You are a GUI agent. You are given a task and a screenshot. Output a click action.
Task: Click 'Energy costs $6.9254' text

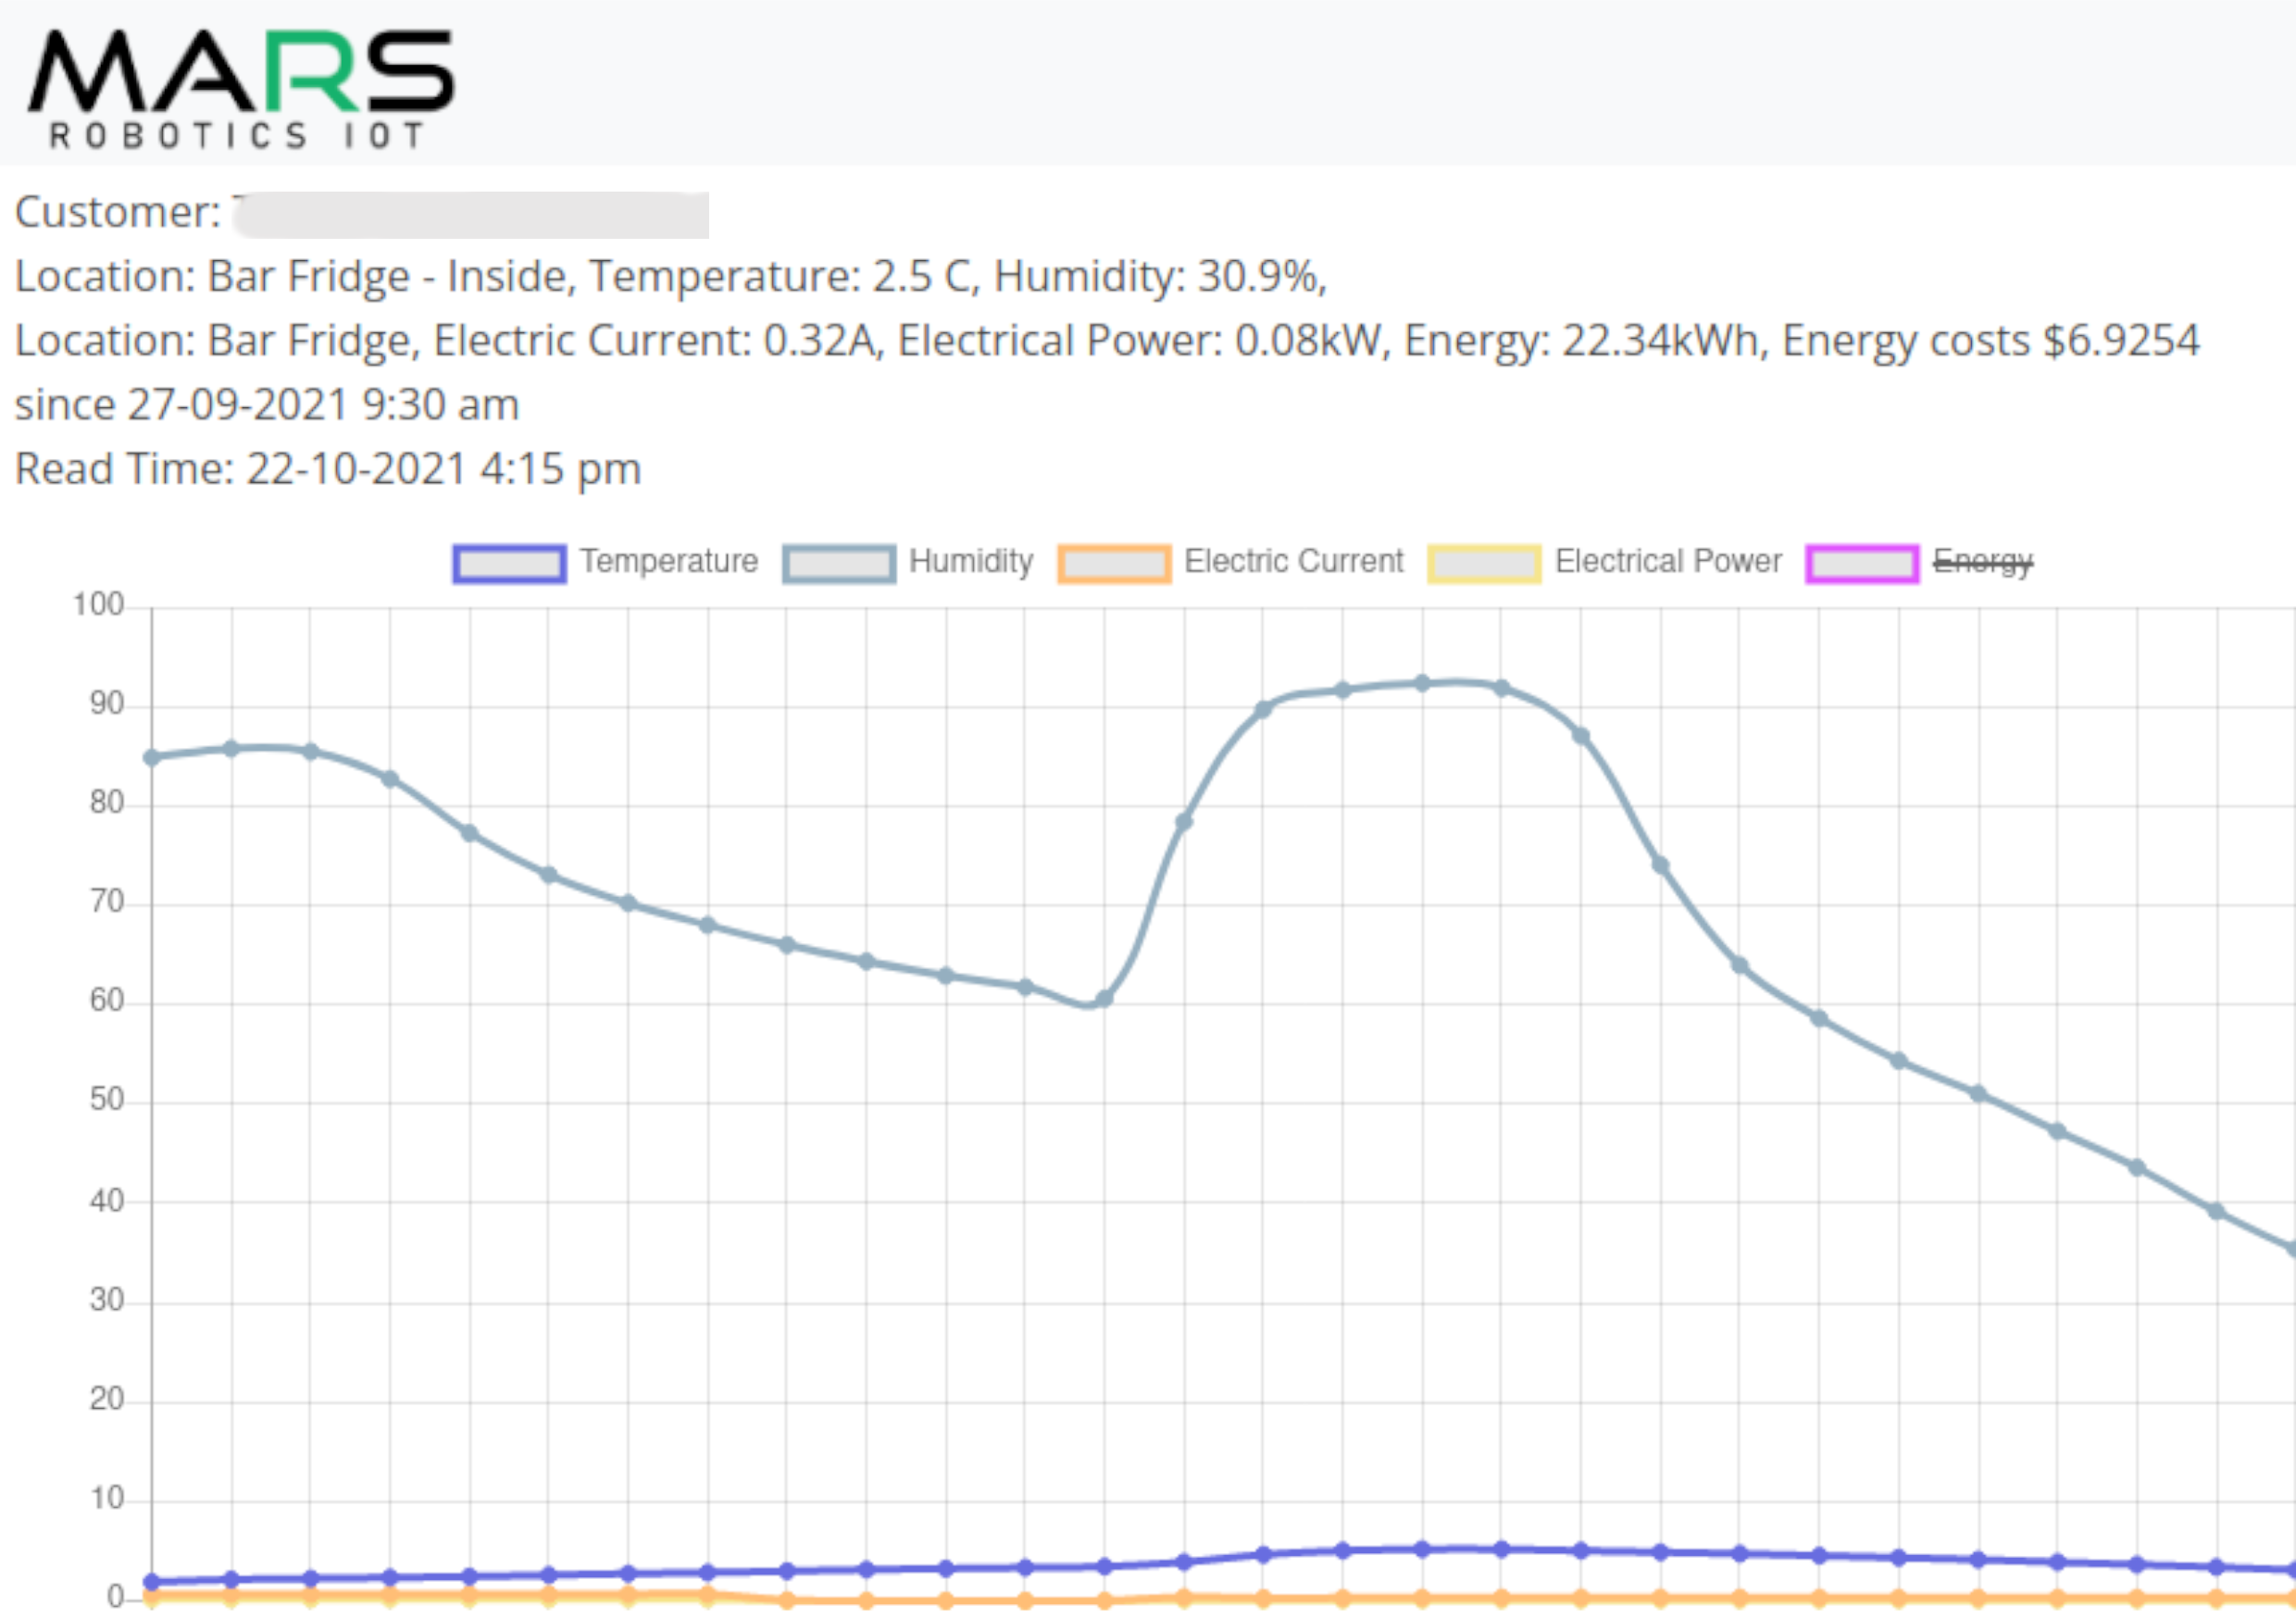[x=1990, y=341]
